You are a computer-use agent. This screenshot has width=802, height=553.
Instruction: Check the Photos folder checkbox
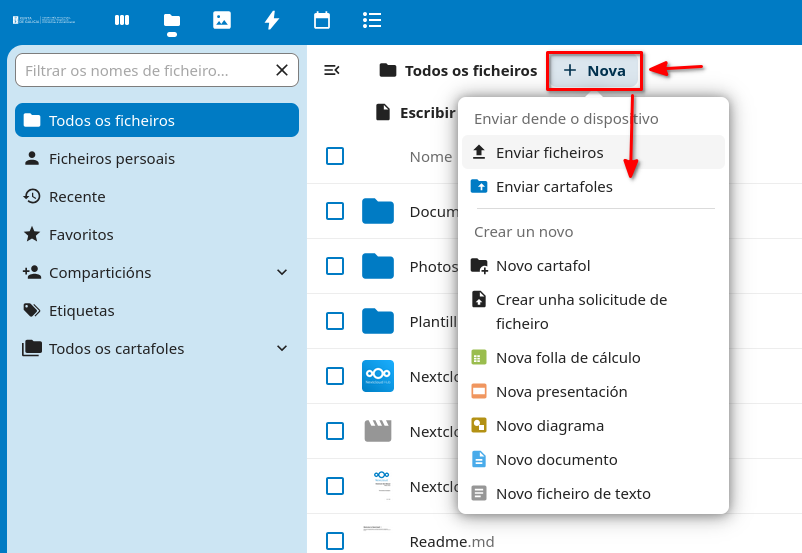pyautogui.click(x=335, y=266)
